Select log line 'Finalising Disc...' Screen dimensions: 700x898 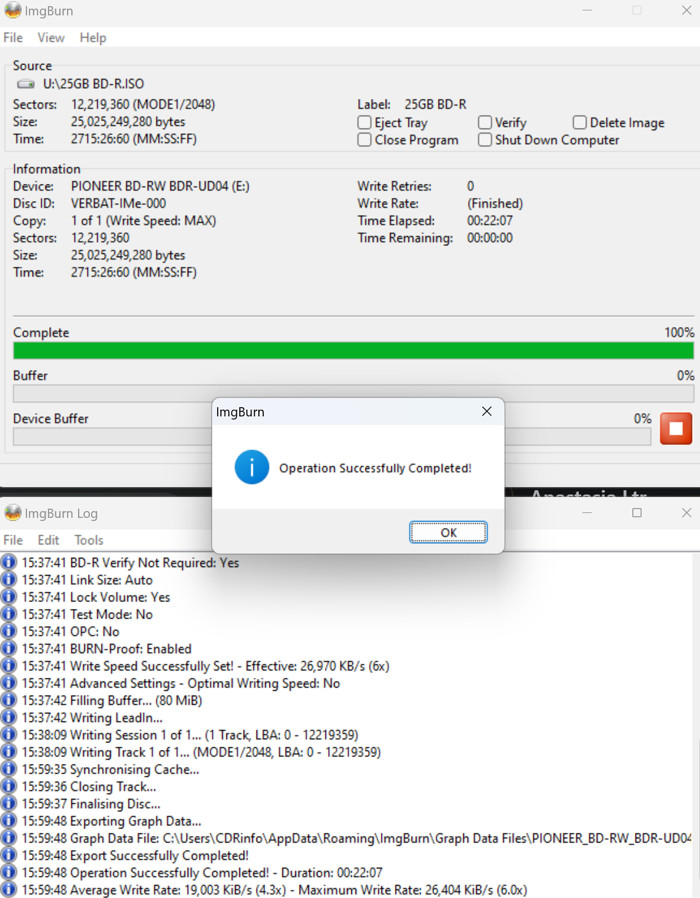91,804
